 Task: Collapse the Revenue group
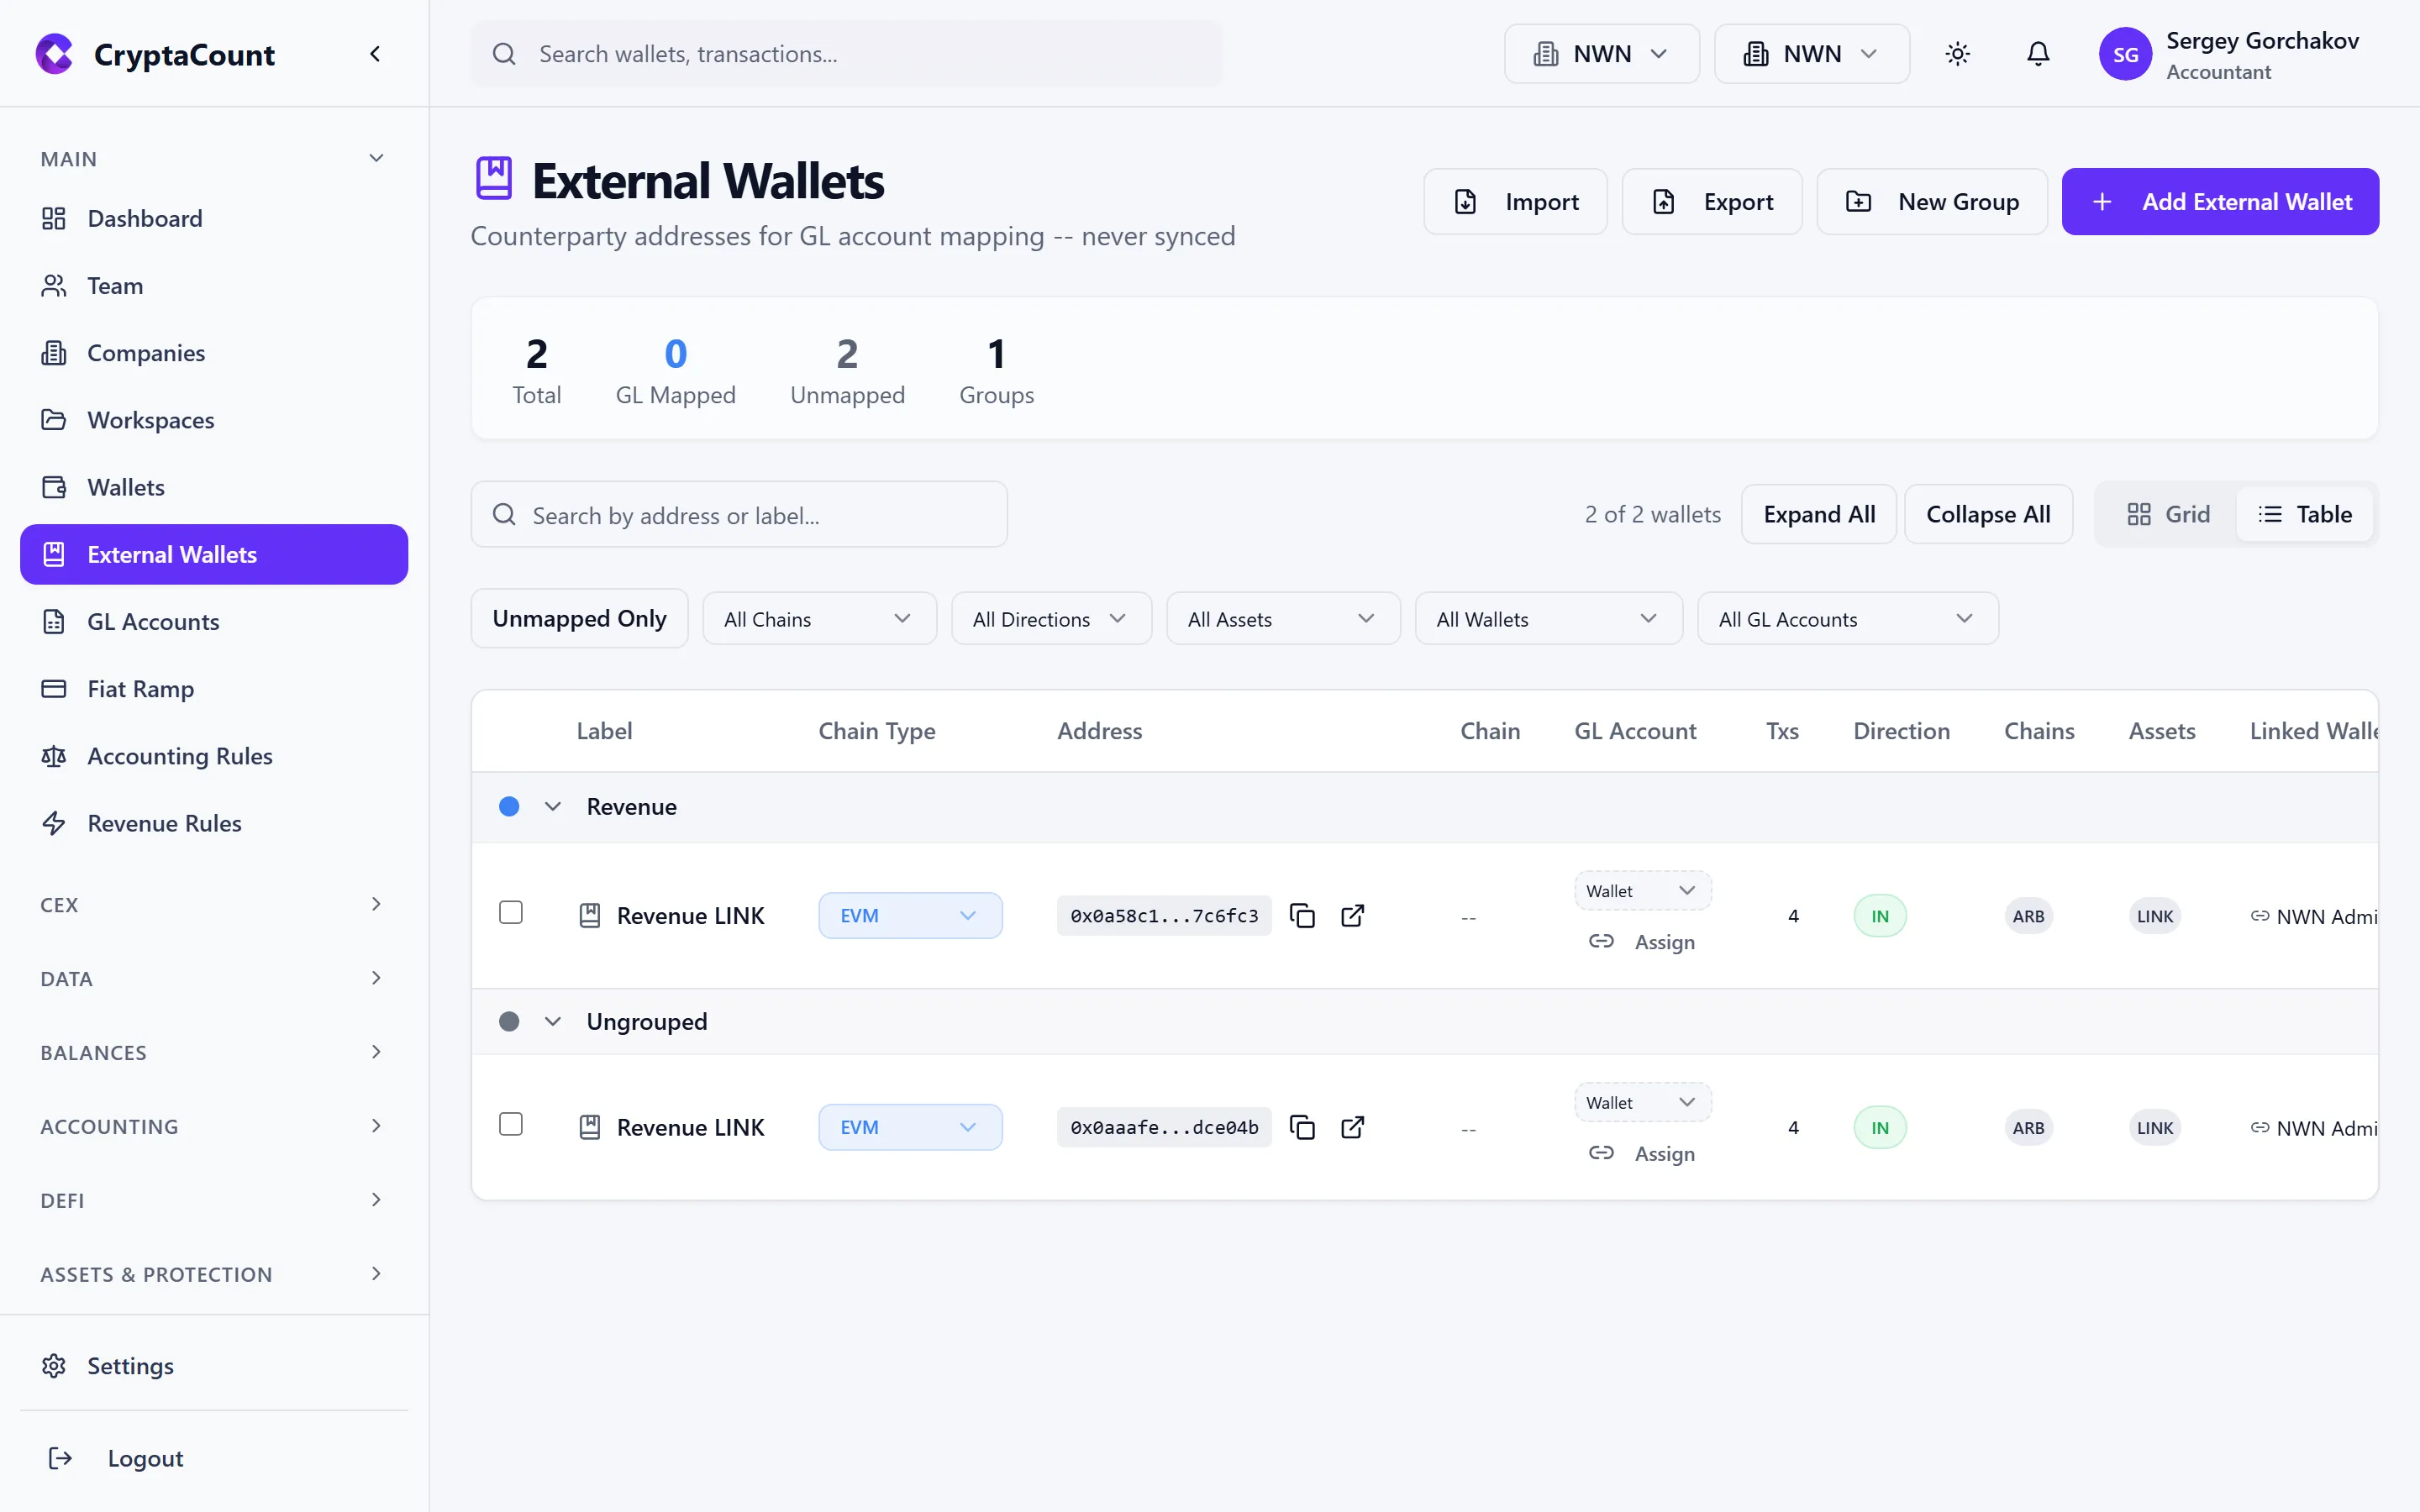[x=553, y=806]
